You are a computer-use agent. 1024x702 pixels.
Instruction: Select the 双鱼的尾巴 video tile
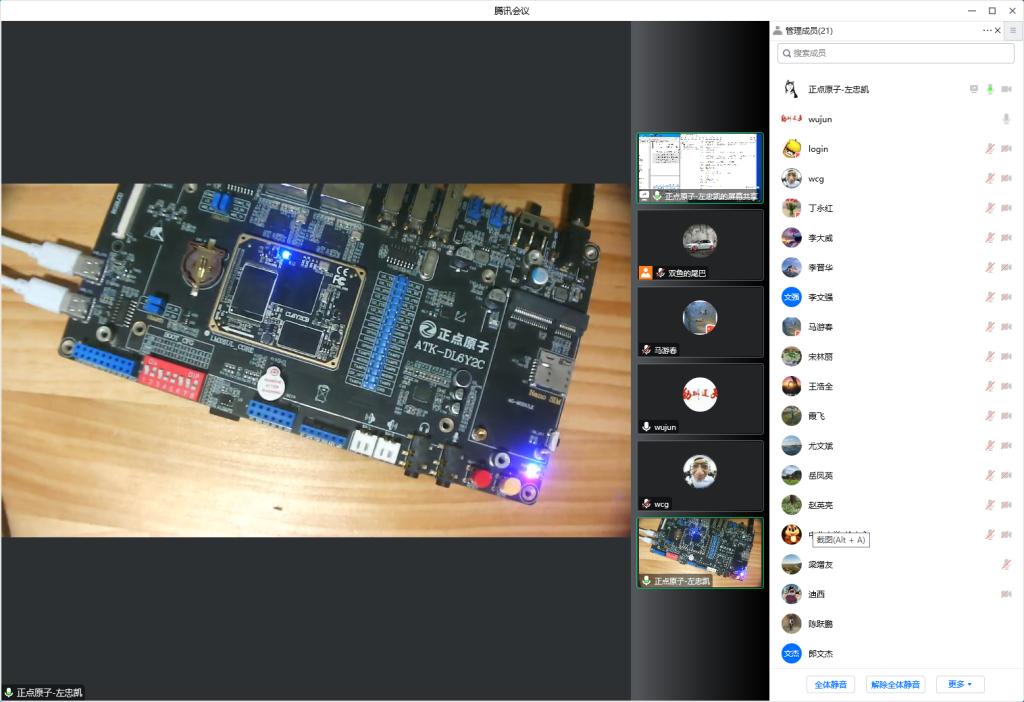click(700, 244)
